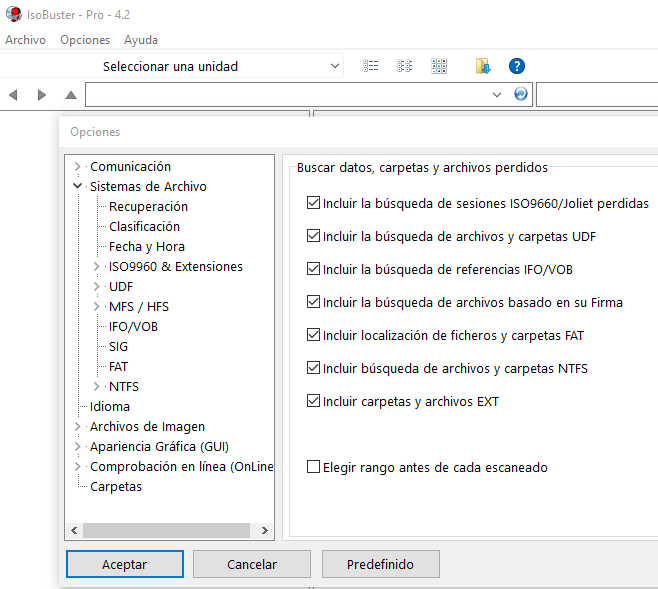The image size is (658, 589).
Task: Enable Elegir rango antes de cada escaneado
Action: (313, 467)
